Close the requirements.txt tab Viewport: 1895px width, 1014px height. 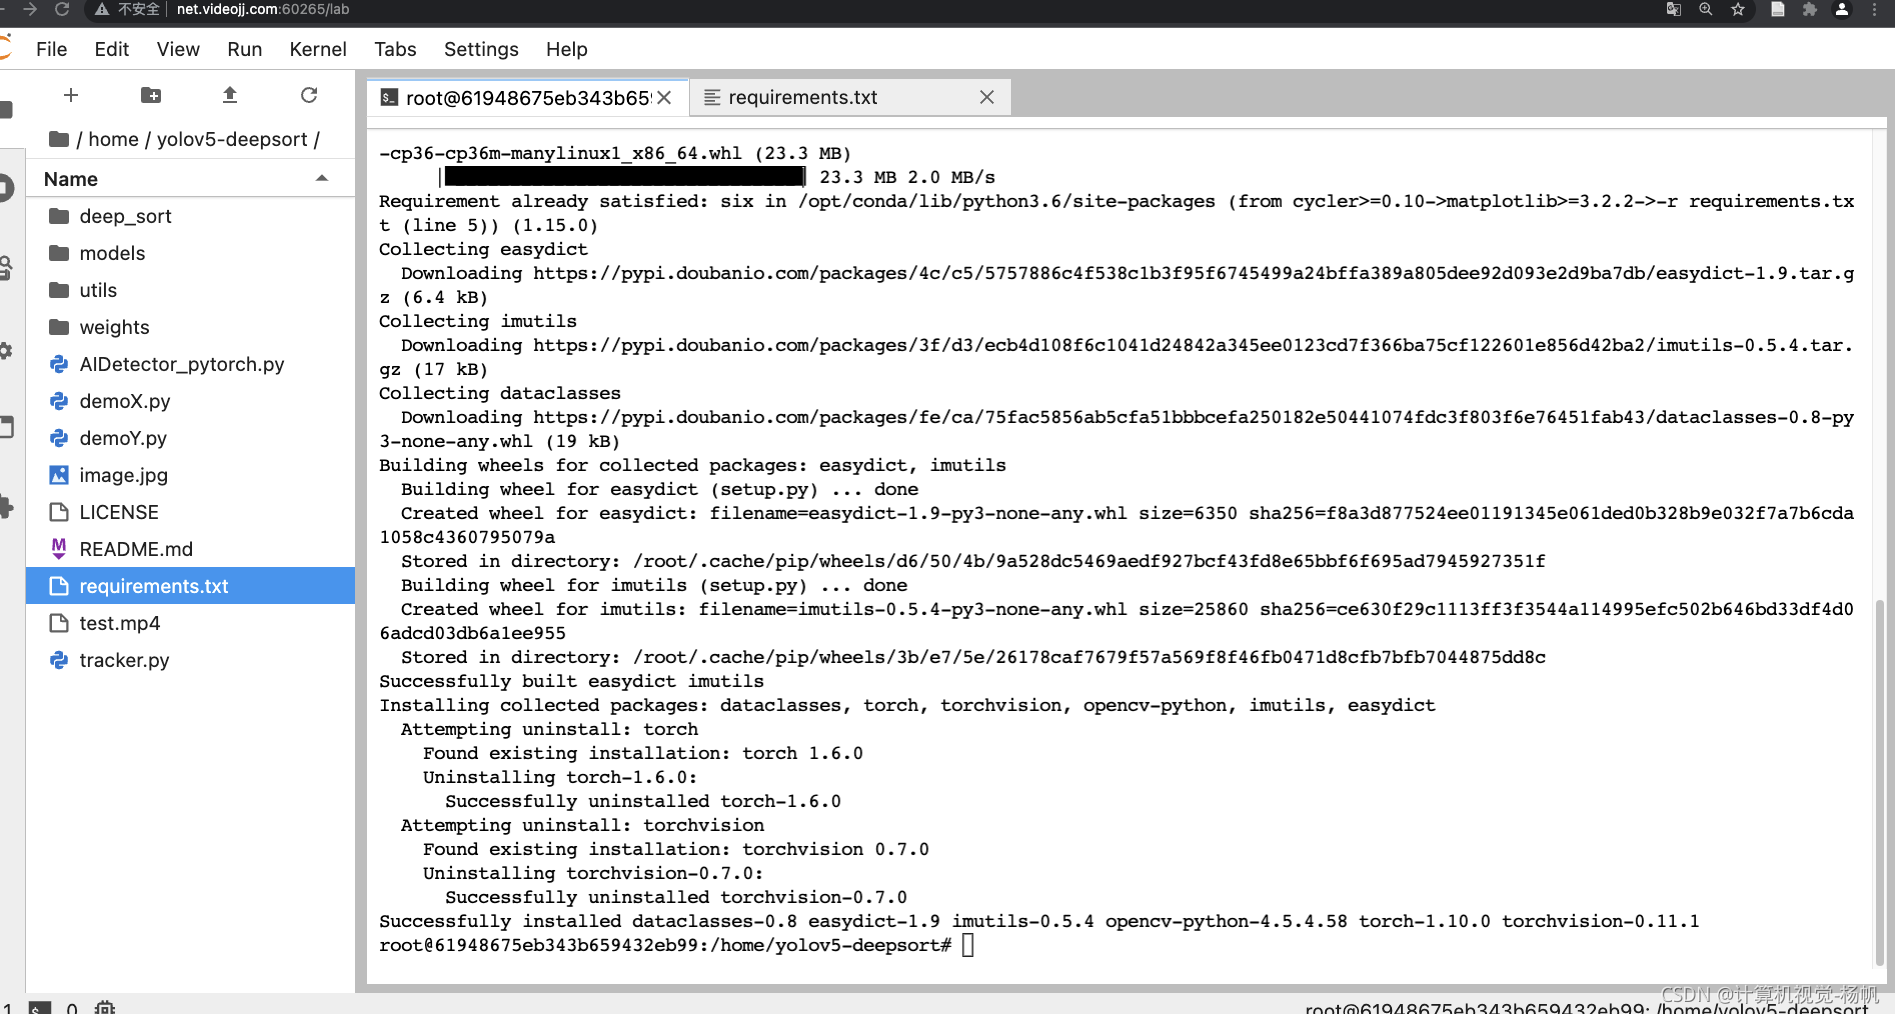pos(987,98)
